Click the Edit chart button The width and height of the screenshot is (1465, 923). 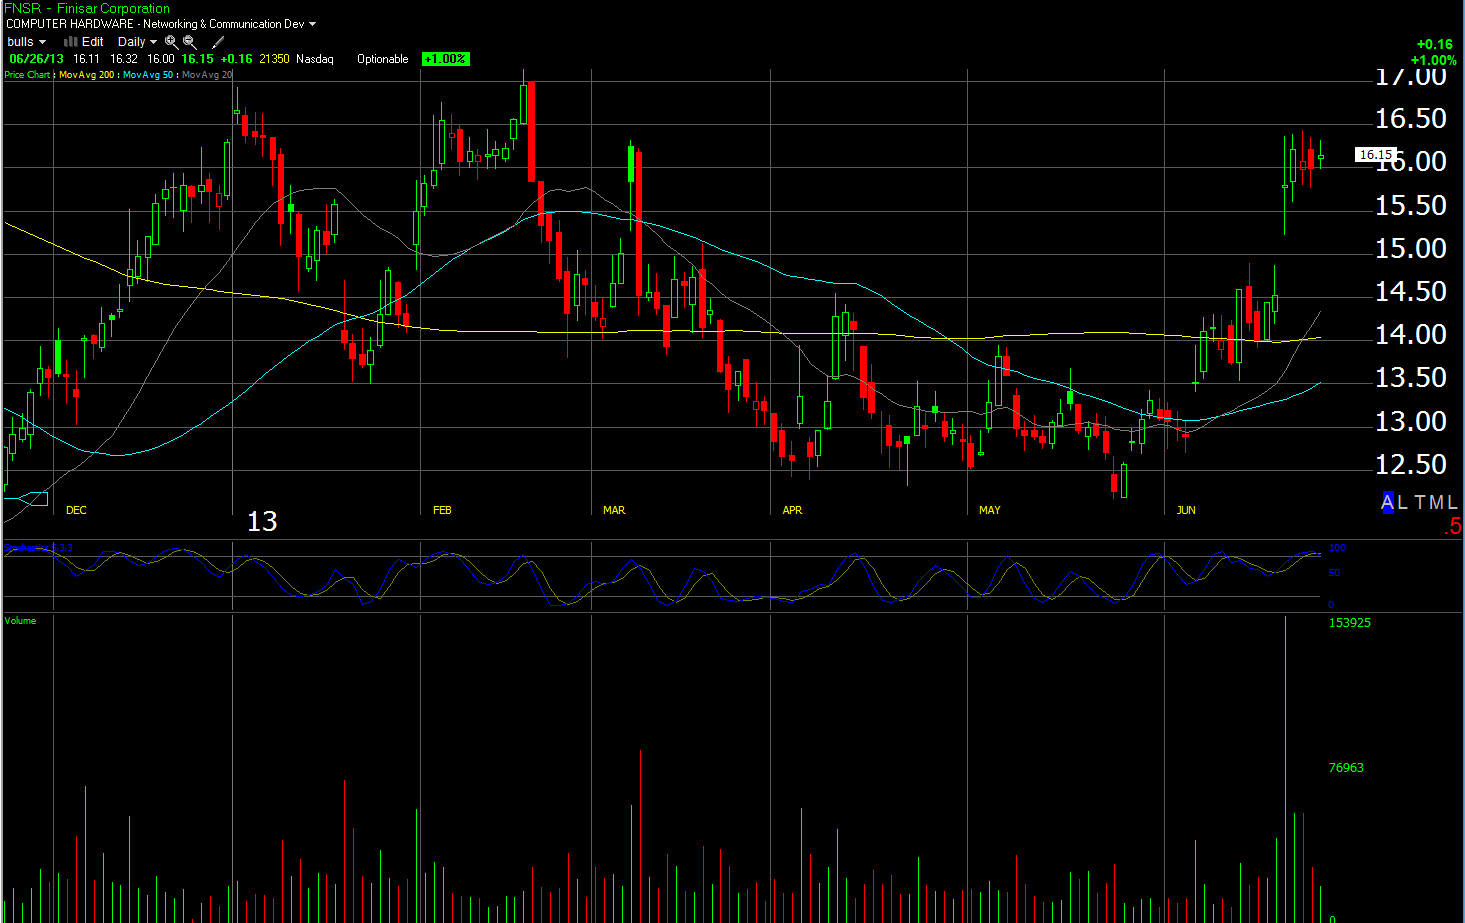click(x=84, y=42)
